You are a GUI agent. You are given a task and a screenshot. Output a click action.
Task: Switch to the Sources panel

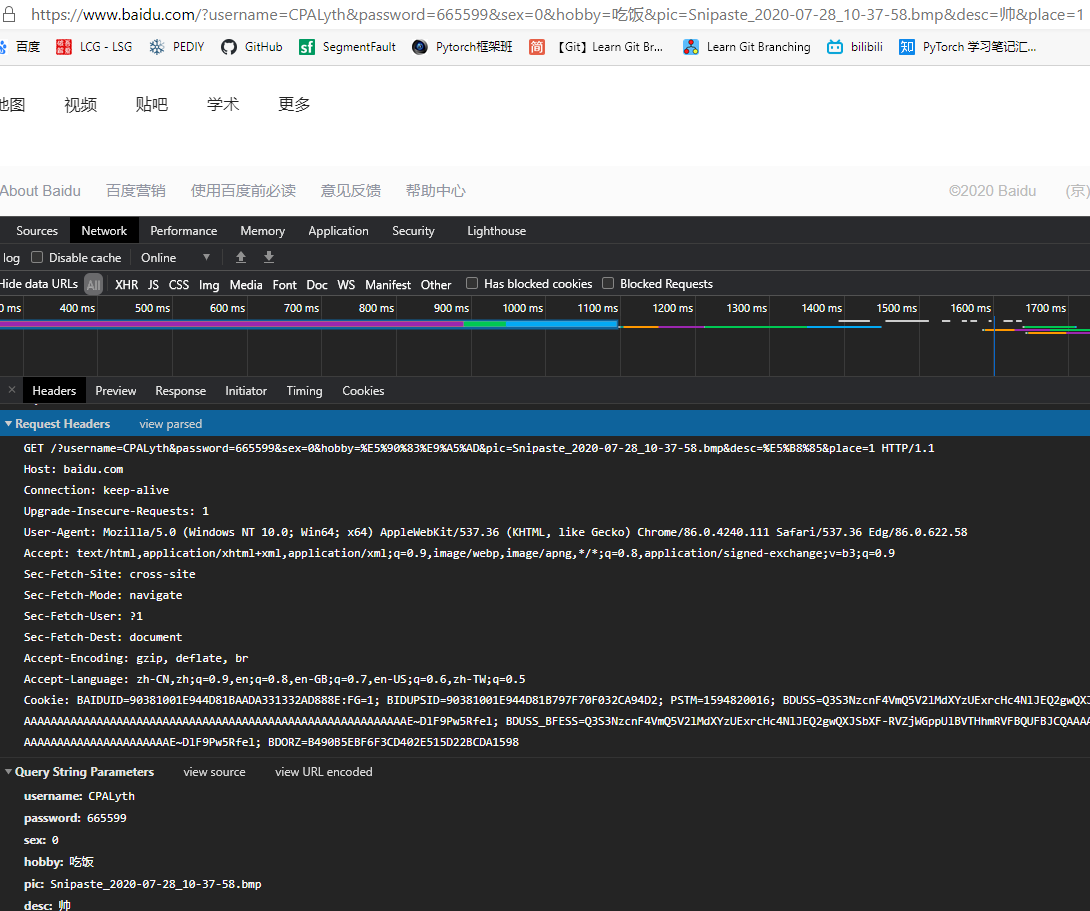[37, 231]
